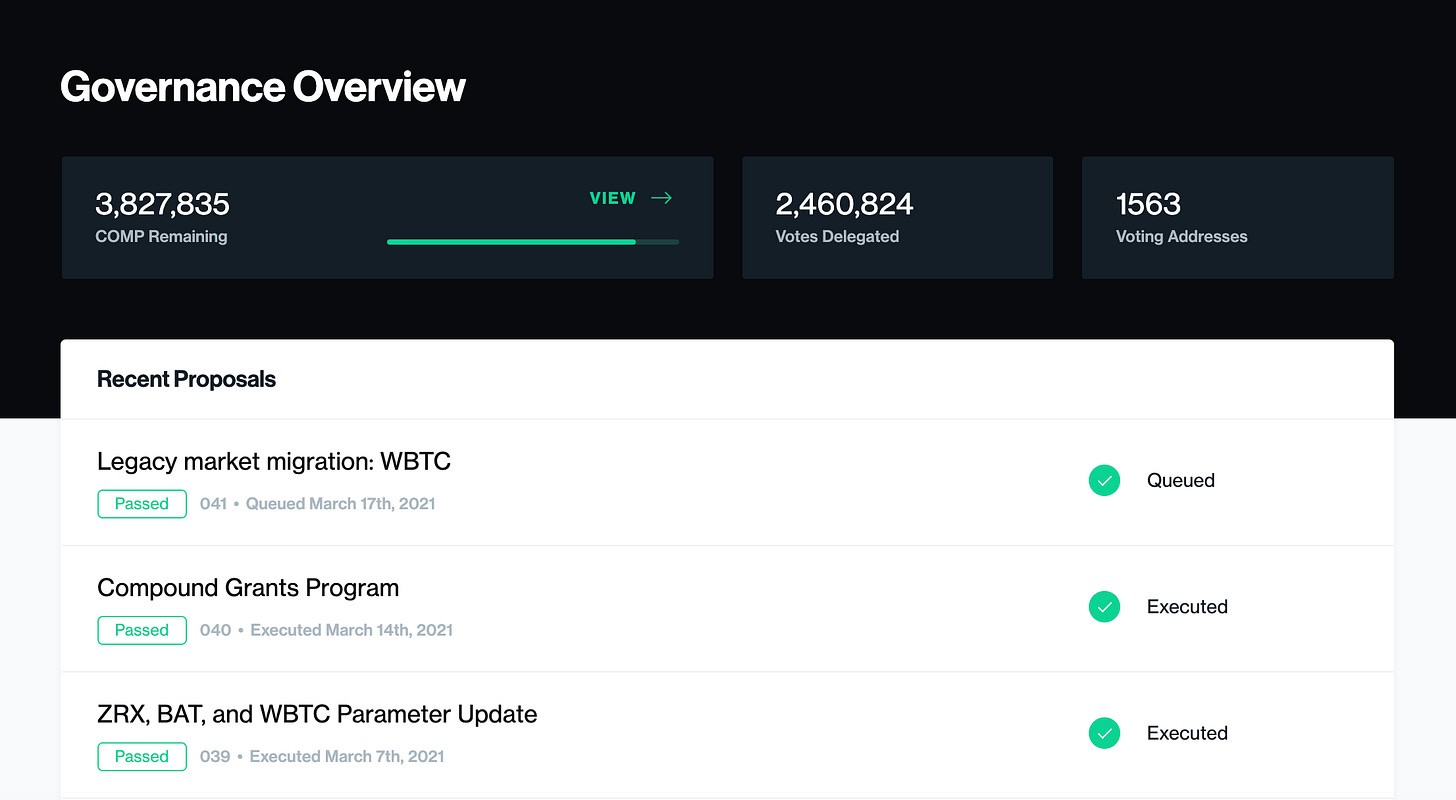This screenshot has height=800, width=1456.
Task: Click the 2,460,824 Votes Delegated value
Action: pos(844,204)
